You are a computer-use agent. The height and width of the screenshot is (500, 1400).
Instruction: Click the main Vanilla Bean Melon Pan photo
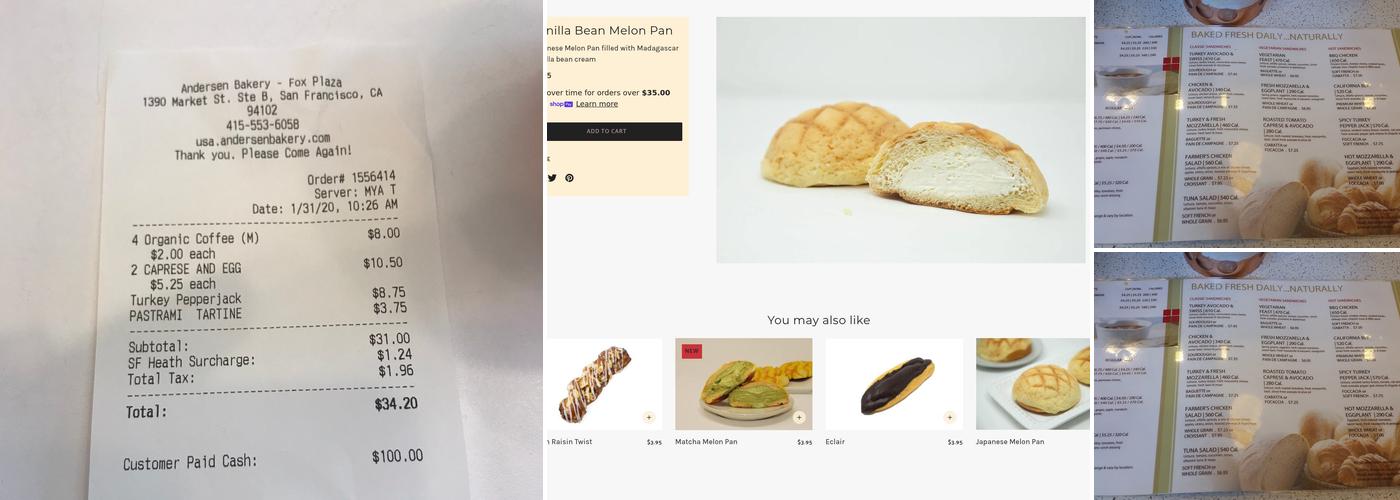click(900, 140)
